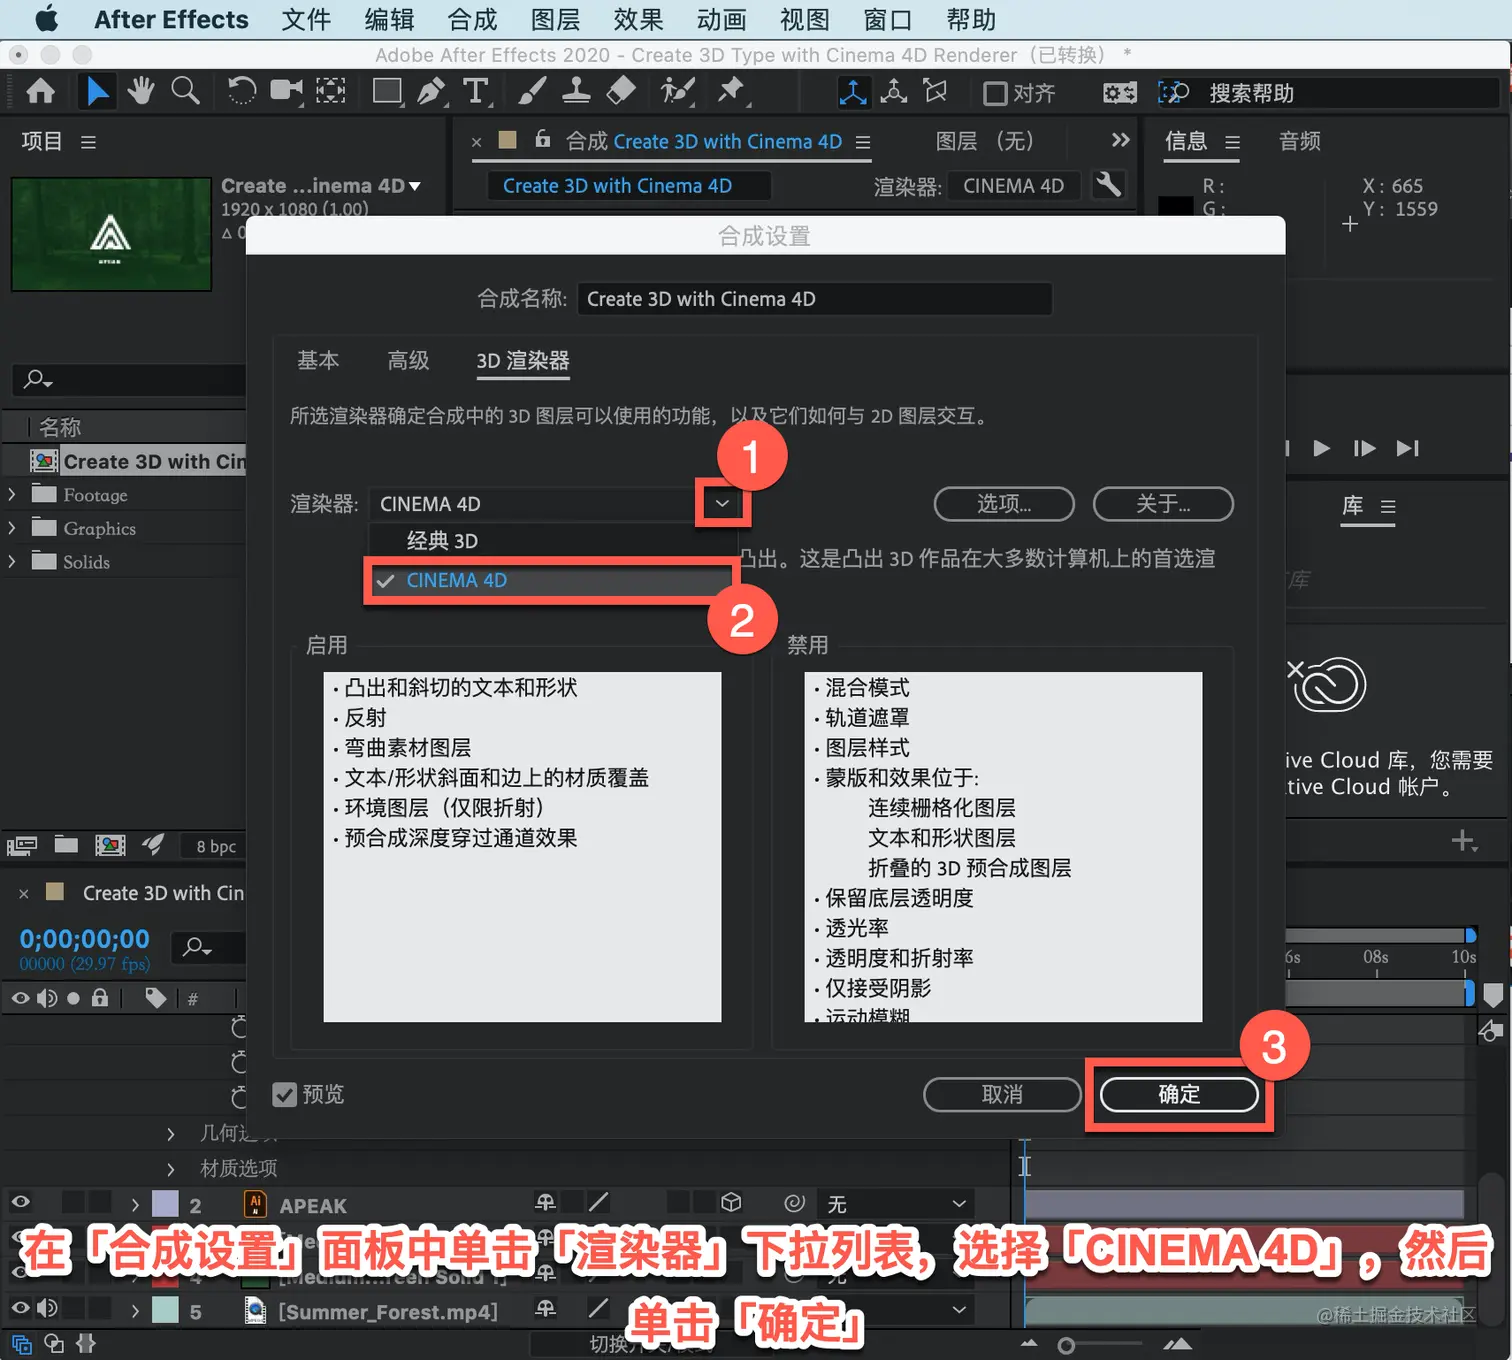Click the 关于... button
The width and height of the screenshot is (1512, 1360).
[1163, 504]
